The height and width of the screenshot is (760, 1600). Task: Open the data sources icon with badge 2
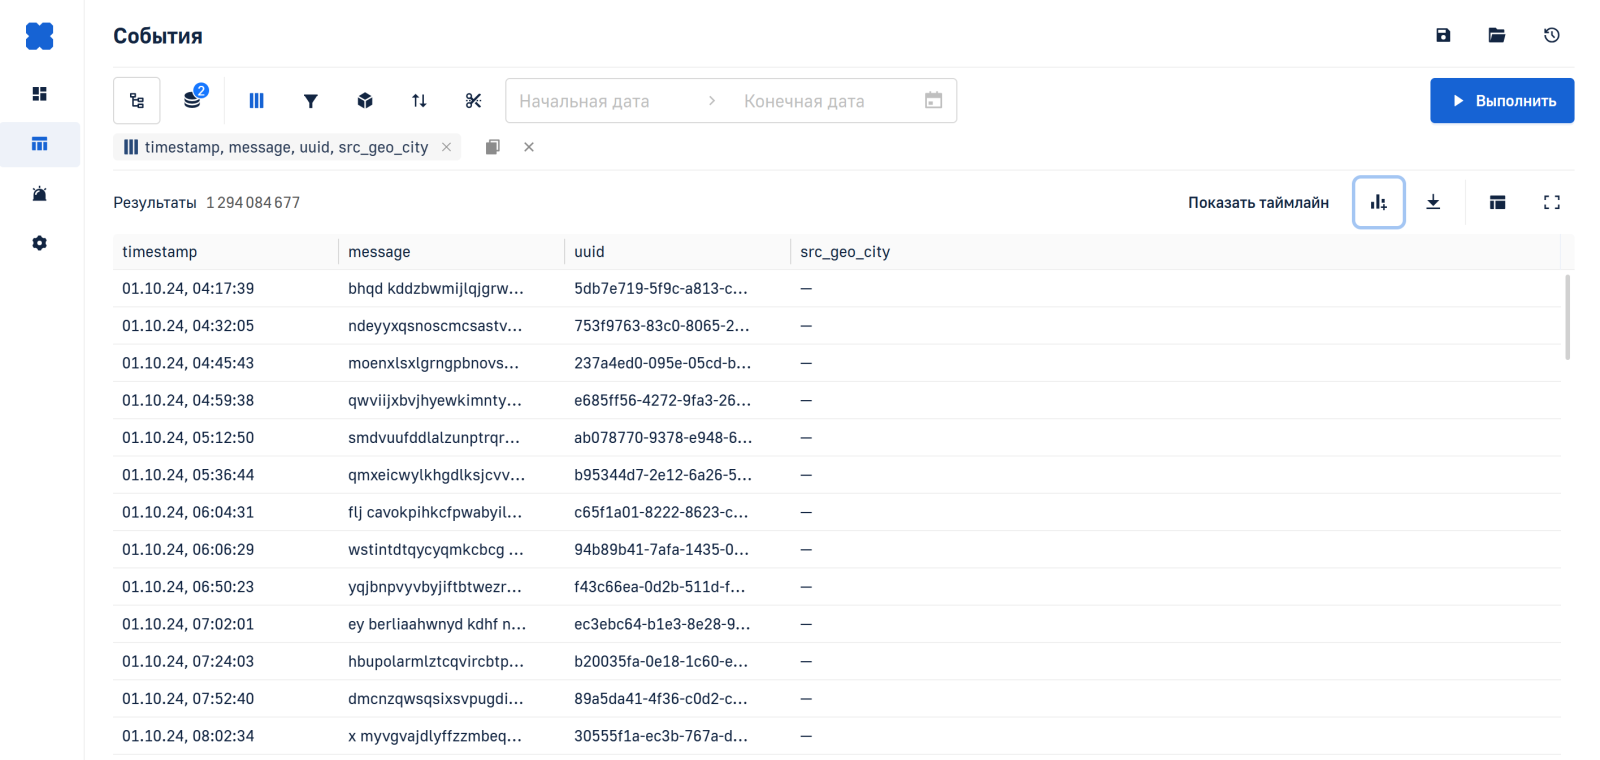[193, 100]
